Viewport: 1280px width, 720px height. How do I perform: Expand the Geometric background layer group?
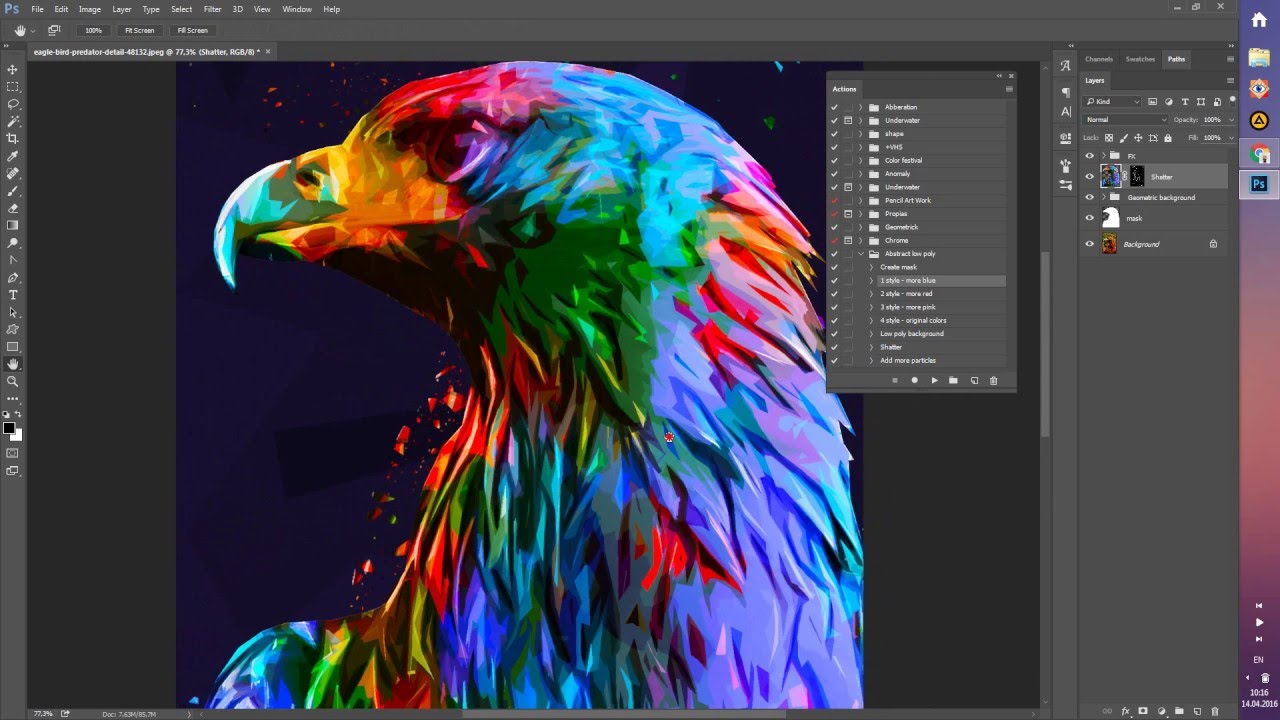[1103, 197]
